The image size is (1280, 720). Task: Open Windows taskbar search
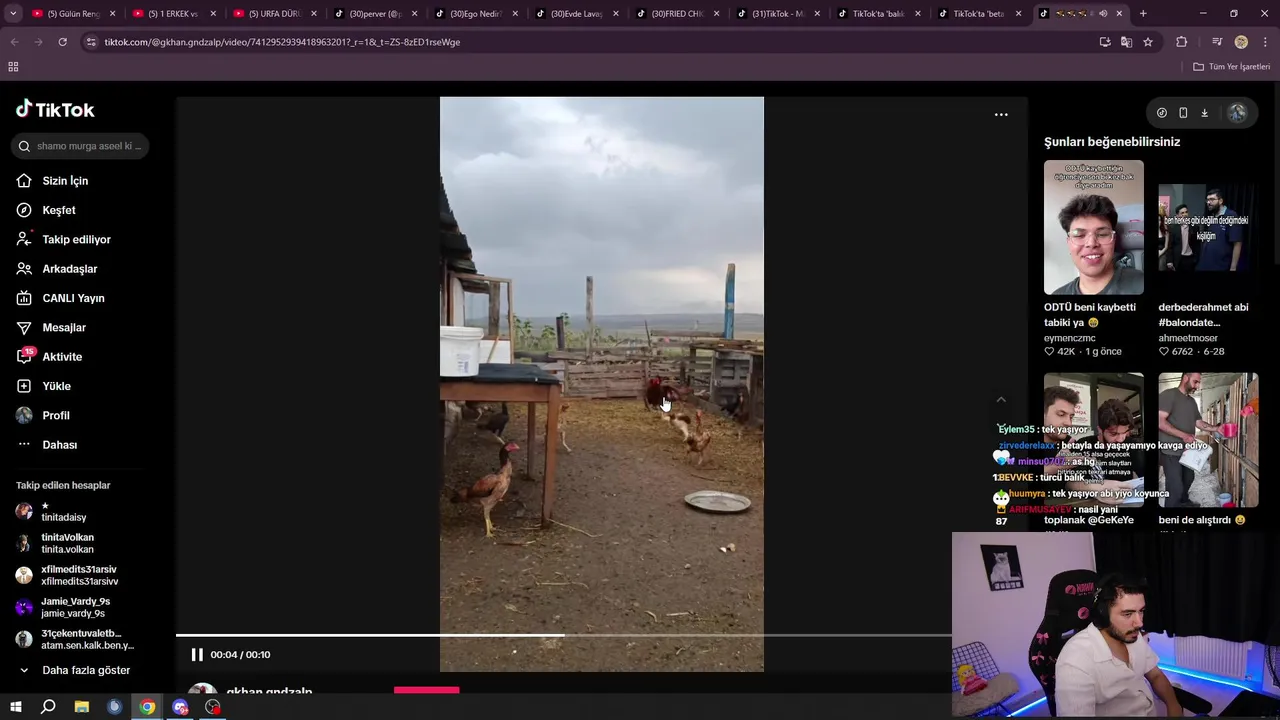pyautogui.click(x=48, y=707)
